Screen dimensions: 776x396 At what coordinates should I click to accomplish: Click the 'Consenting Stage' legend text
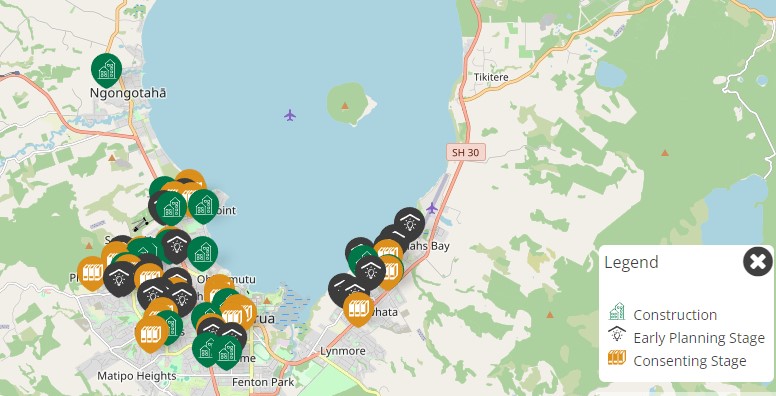tap(690, 361)
